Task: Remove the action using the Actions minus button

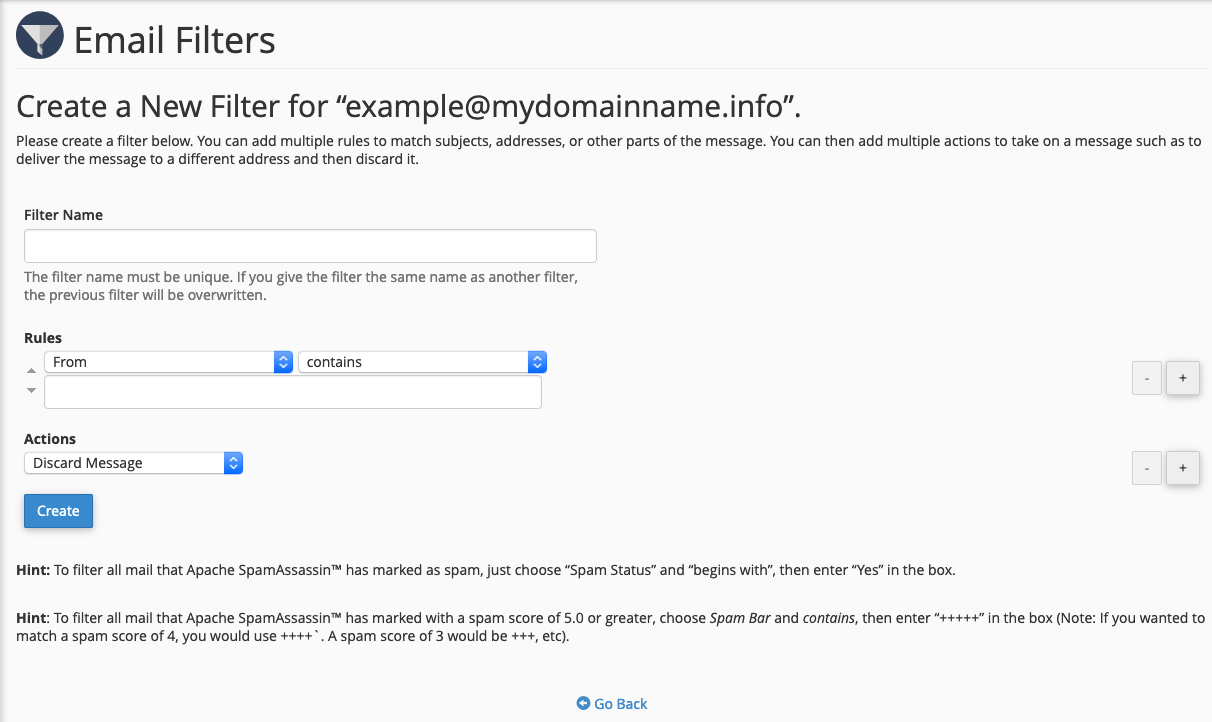Action: (1146, 467)
